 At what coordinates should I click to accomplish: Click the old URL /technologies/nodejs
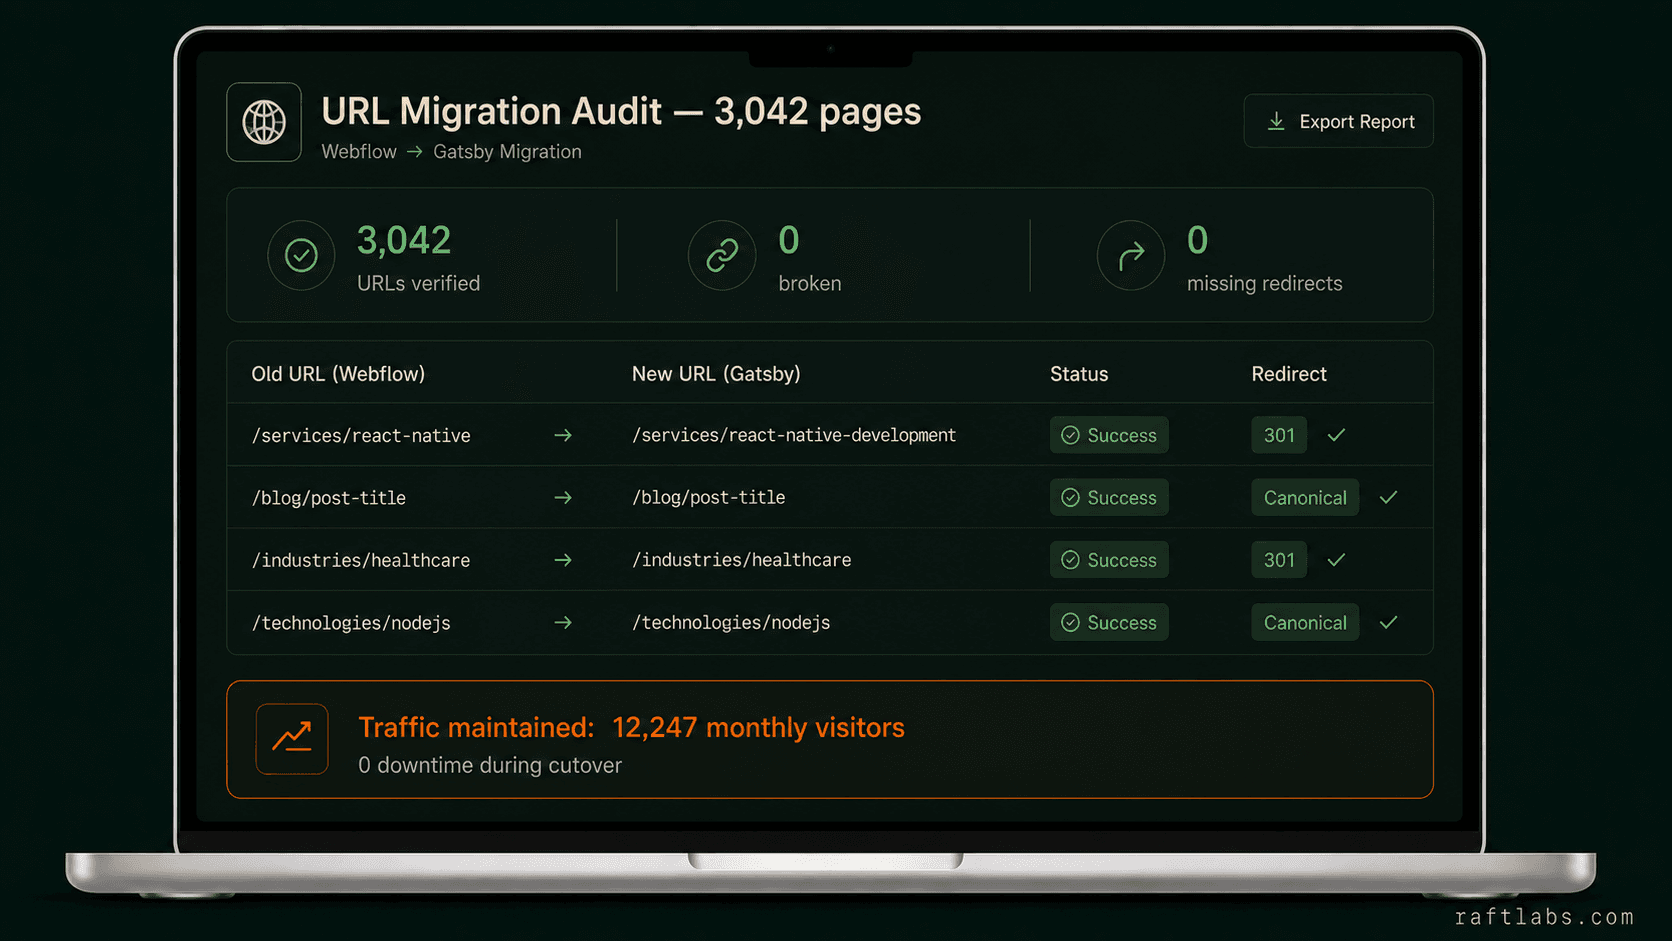coord(351,622)
